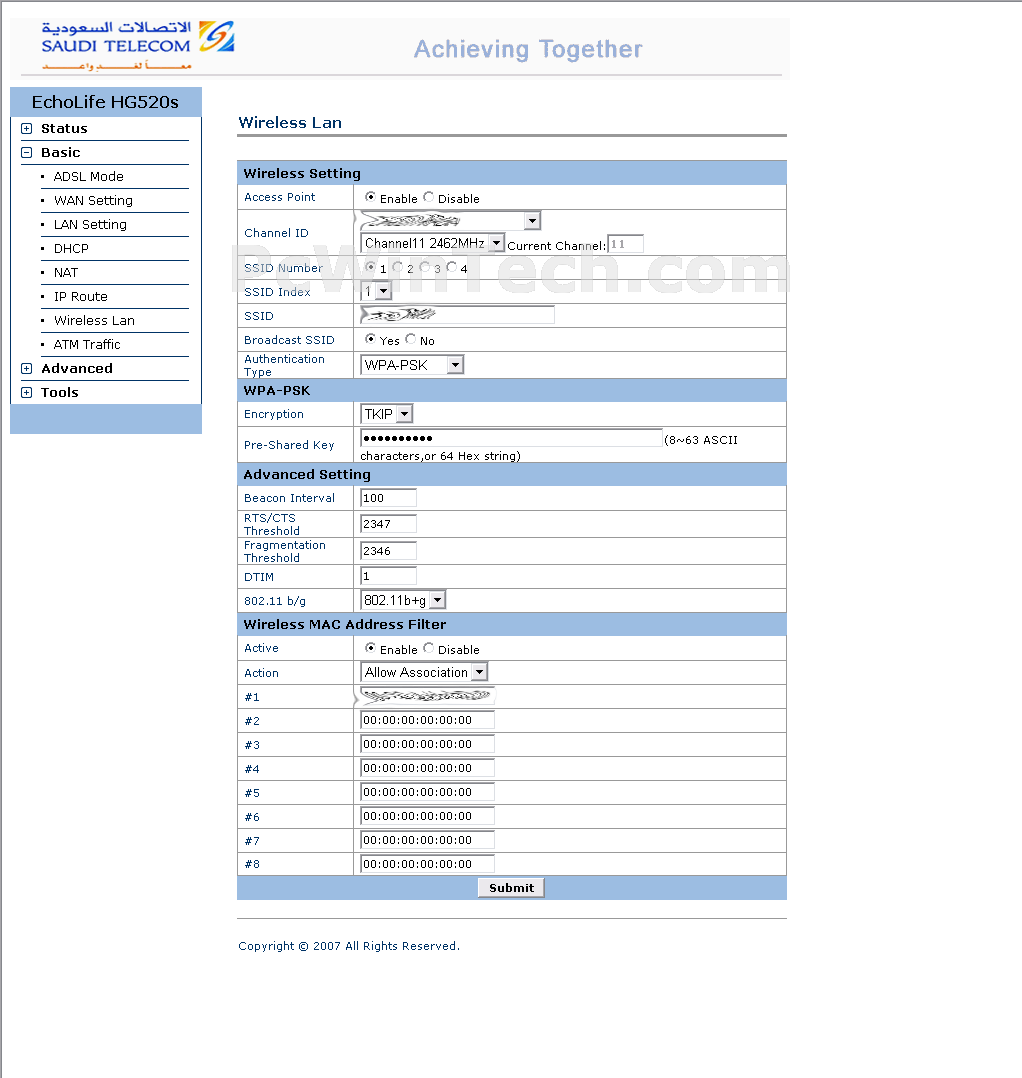Open the Authentication Type dropdown
Screen dimensions: 1022x1078
pyautogui.click(x=412, y=365)
